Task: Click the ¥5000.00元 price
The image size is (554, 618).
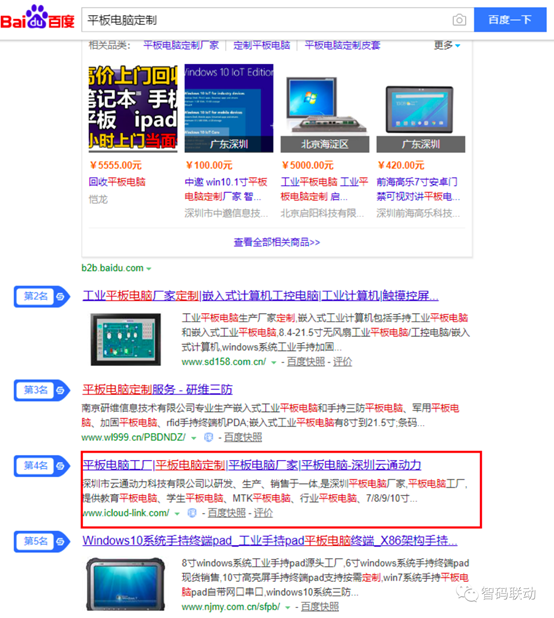Action: tap(308, 165)
